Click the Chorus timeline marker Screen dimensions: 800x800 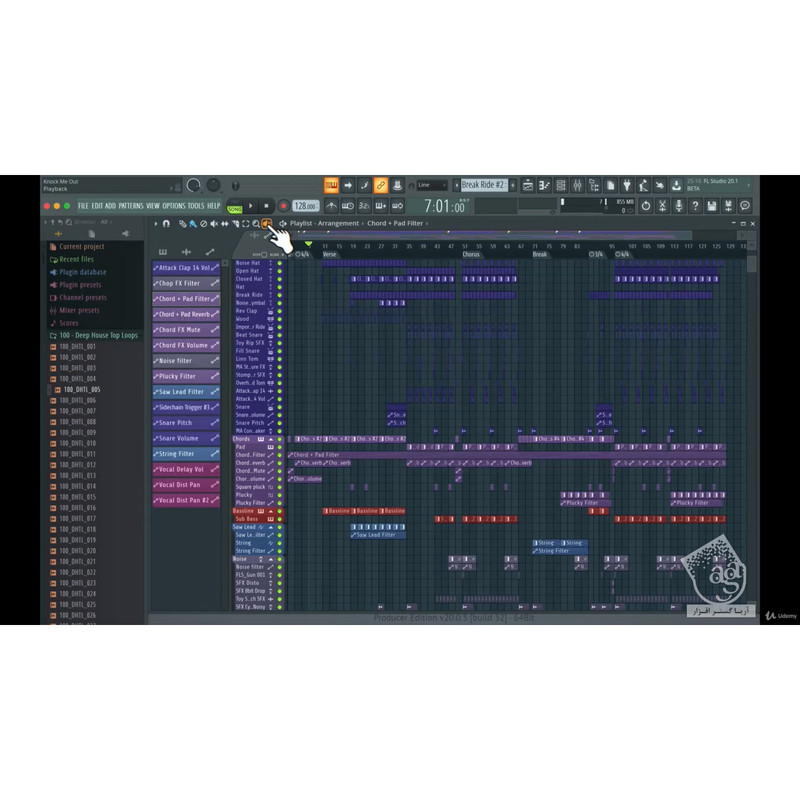(x=471, y=254)
